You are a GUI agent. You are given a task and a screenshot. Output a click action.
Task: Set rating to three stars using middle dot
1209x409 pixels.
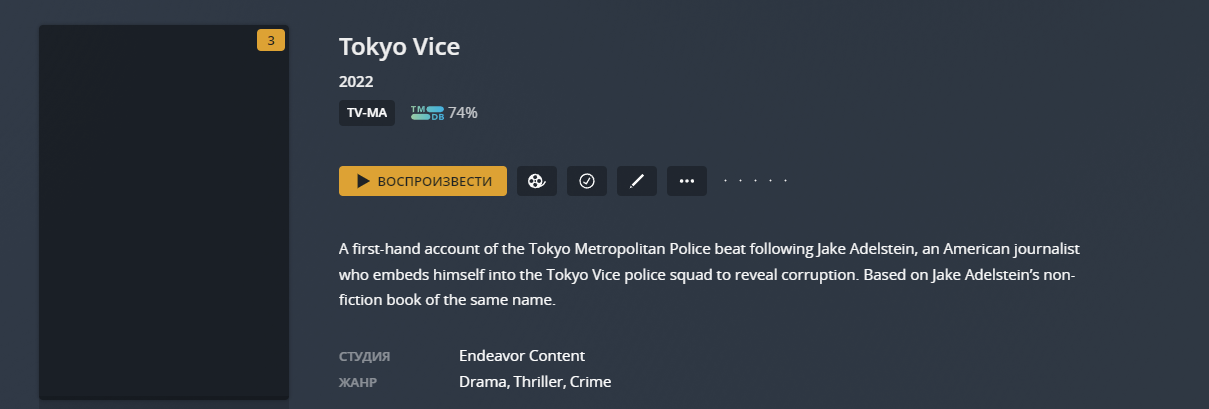pos(756,181)
